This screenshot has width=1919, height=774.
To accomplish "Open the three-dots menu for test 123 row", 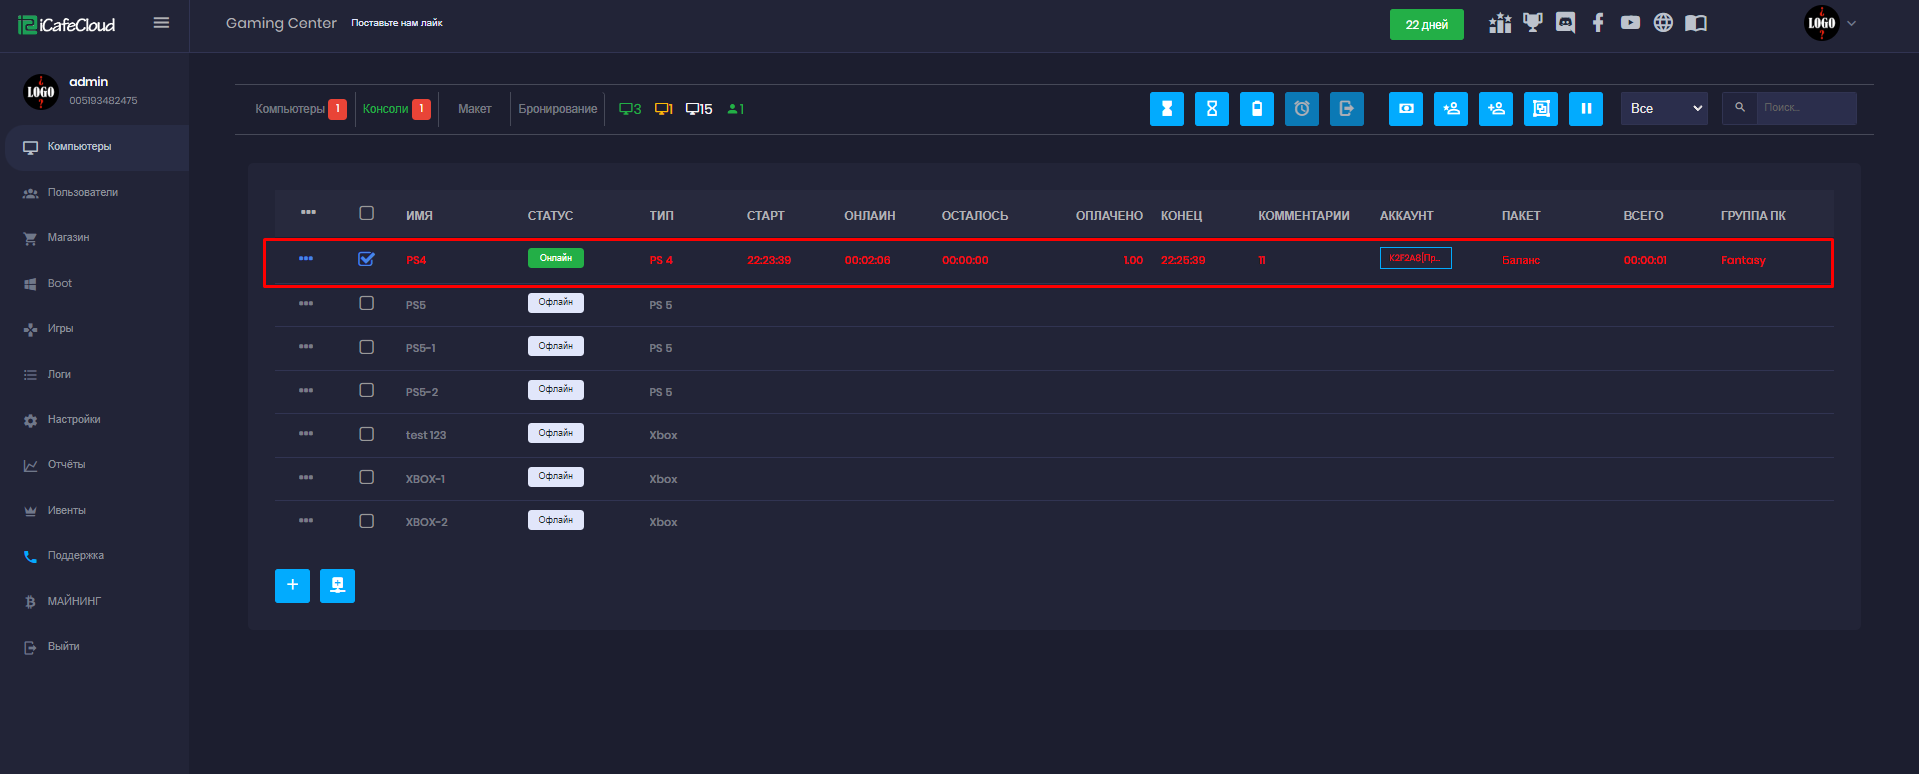I will pyautogui.click(x=306, y=433).
